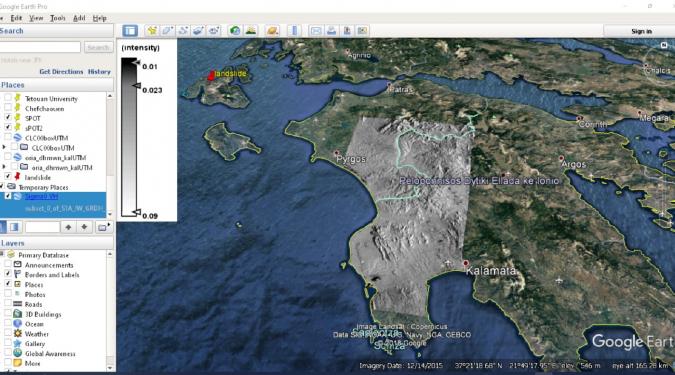Open the add folder dropdown button
Screen dimensions: 675x375
click(103, 227)
